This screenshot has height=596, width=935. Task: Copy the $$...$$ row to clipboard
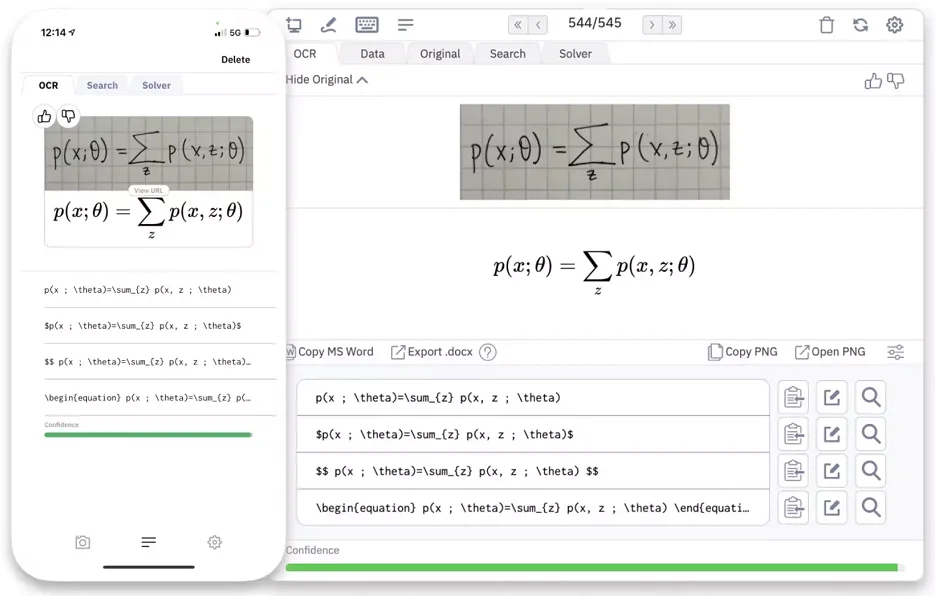tap(793, 471)
